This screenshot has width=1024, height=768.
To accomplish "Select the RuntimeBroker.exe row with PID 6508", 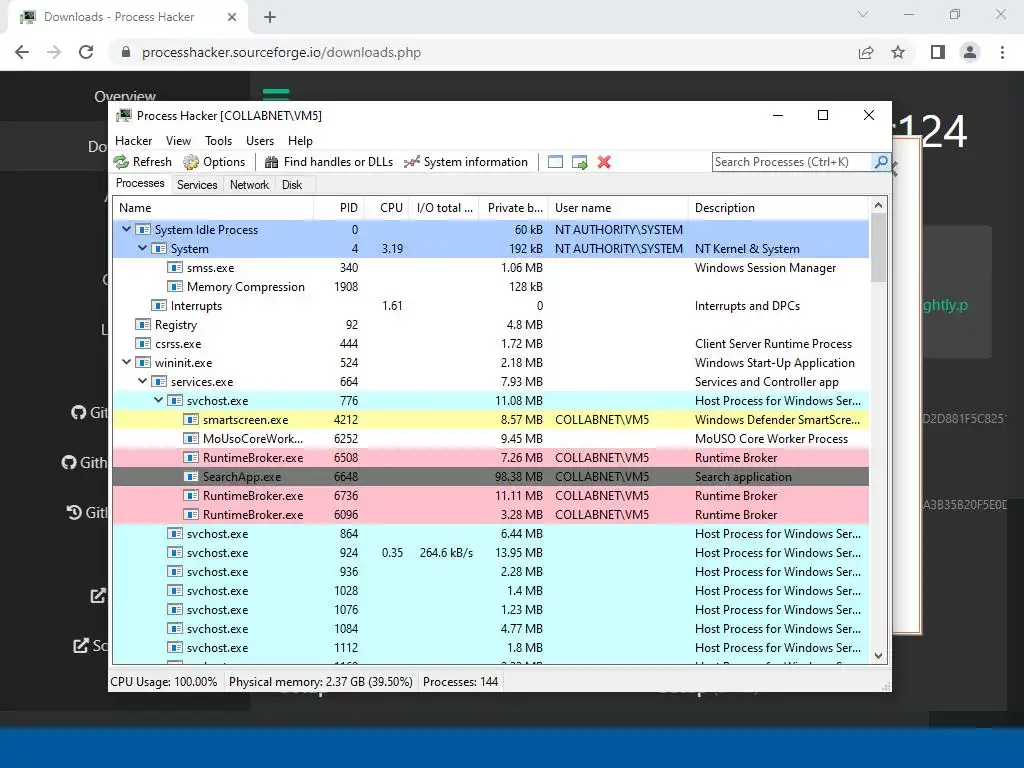I will [x=490, y=458].
